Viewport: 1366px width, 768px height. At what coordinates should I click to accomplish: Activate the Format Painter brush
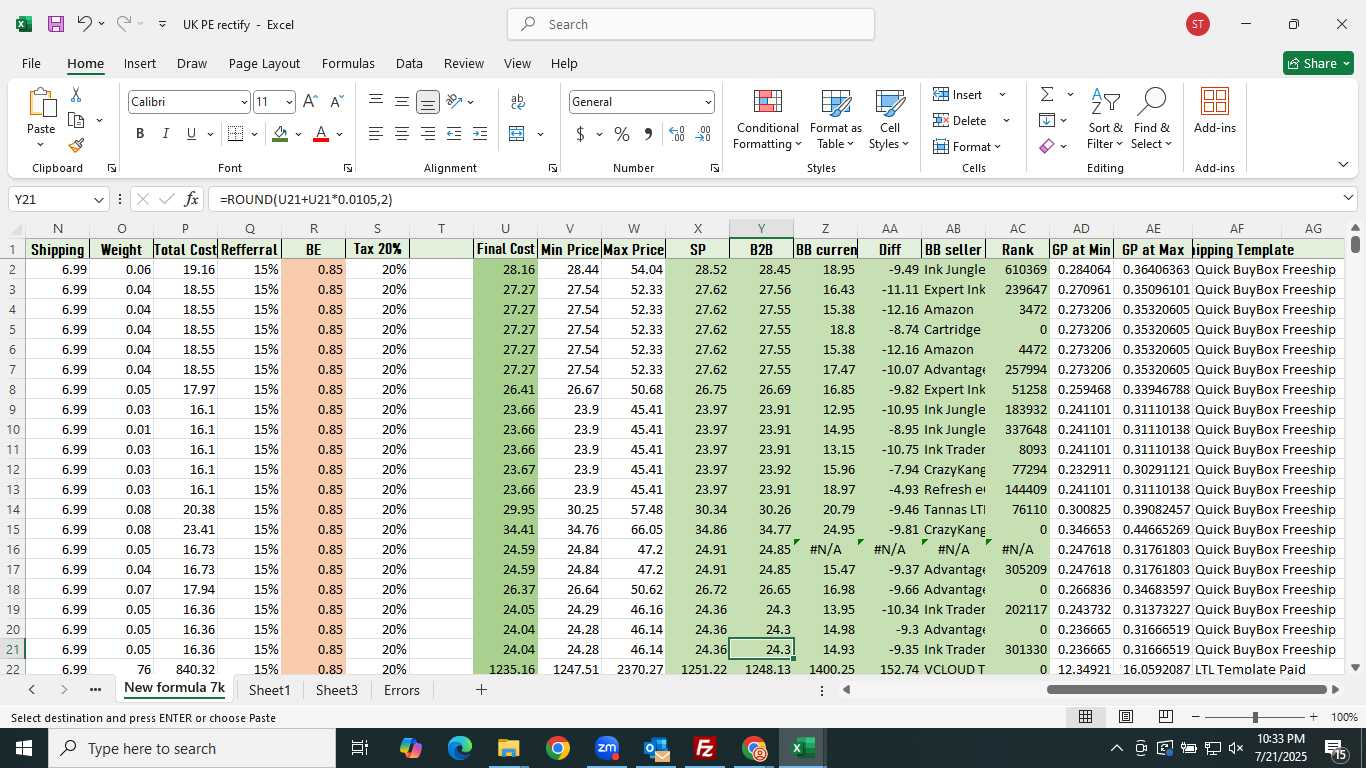coord(76,145)
